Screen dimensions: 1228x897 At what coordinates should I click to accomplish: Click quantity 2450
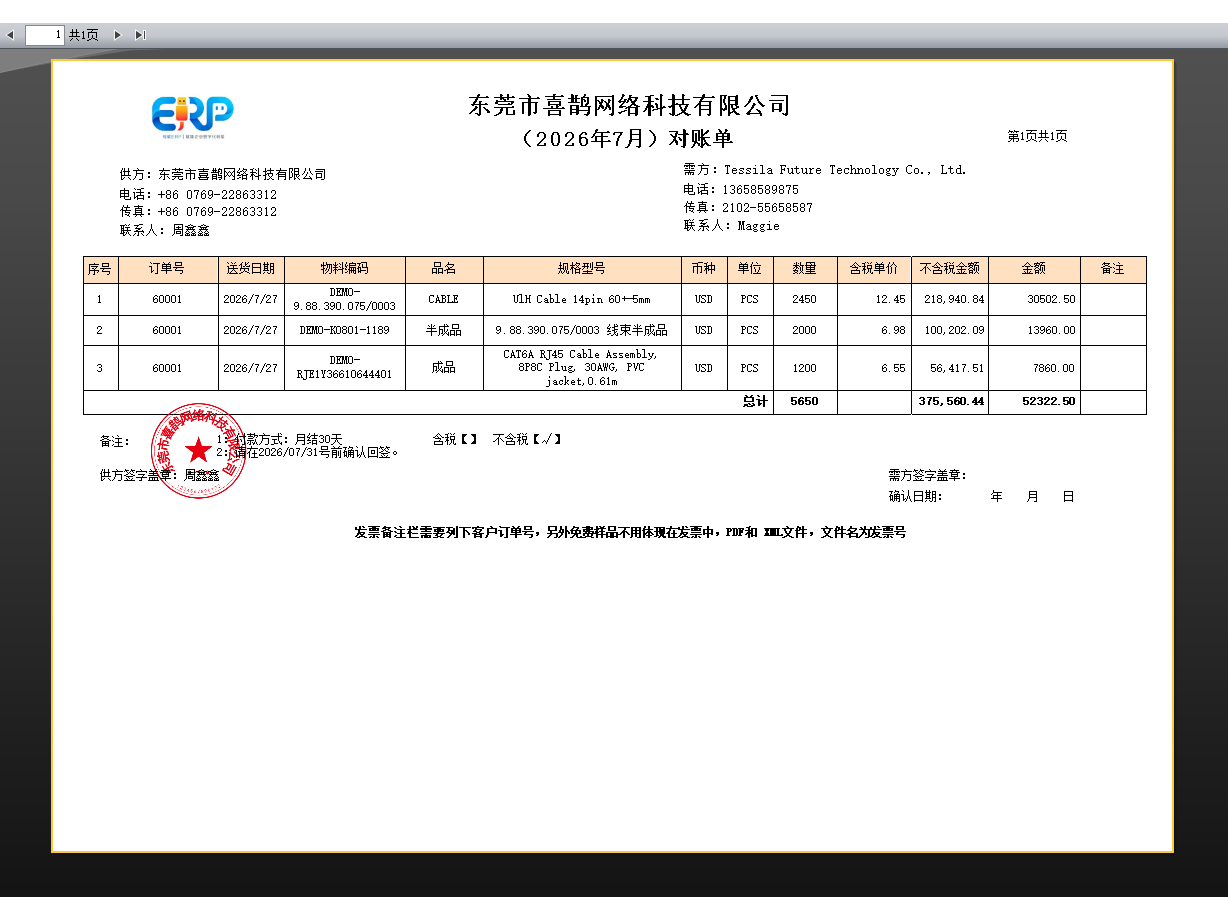point(805,299)
